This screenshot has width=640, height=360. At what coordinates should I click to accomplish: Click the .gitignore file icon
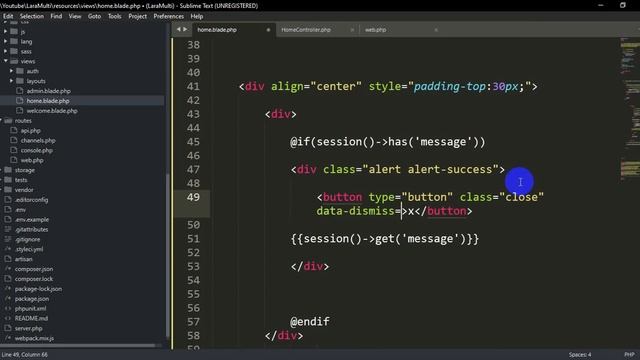tap(8, 239)
